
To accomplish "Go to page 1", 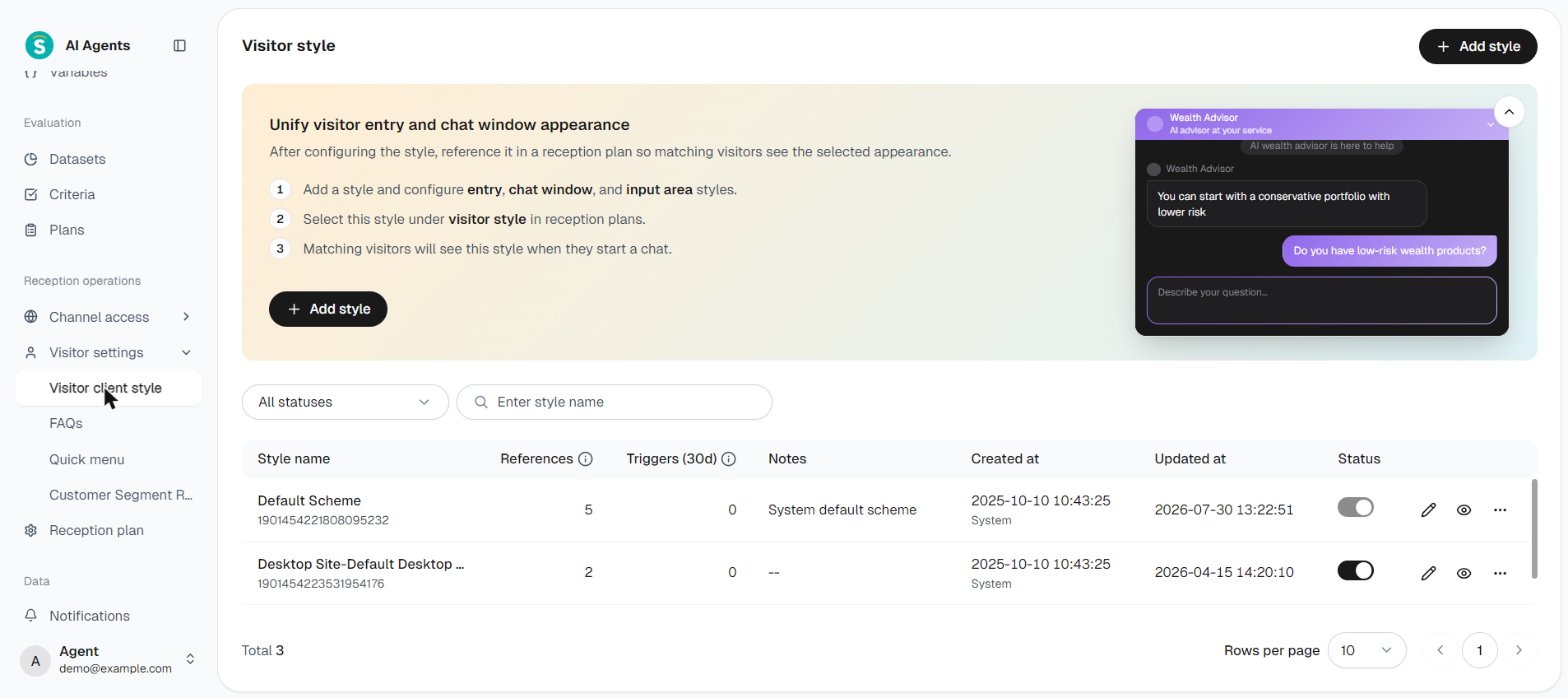I will tap(1479, 650).
